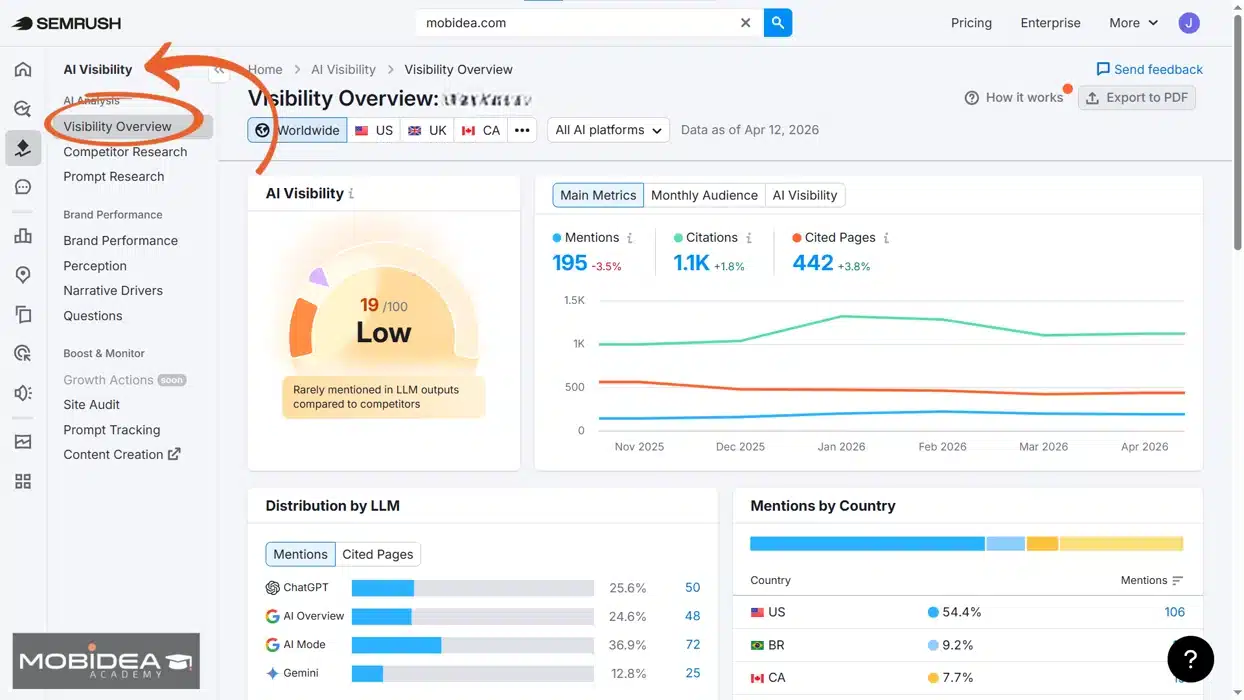This screenshot has height=700, width=1244.
Task: Click Export to PDF button
Action: click(x=1136, y=98)
